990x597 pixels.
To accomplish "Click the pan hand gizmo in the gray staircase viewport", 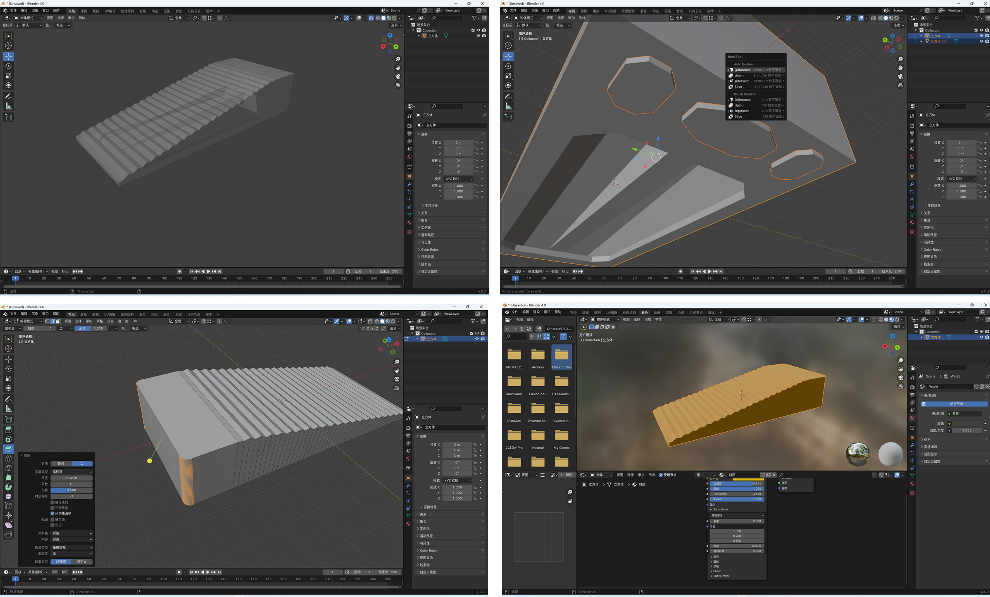I will click(397, 69).
